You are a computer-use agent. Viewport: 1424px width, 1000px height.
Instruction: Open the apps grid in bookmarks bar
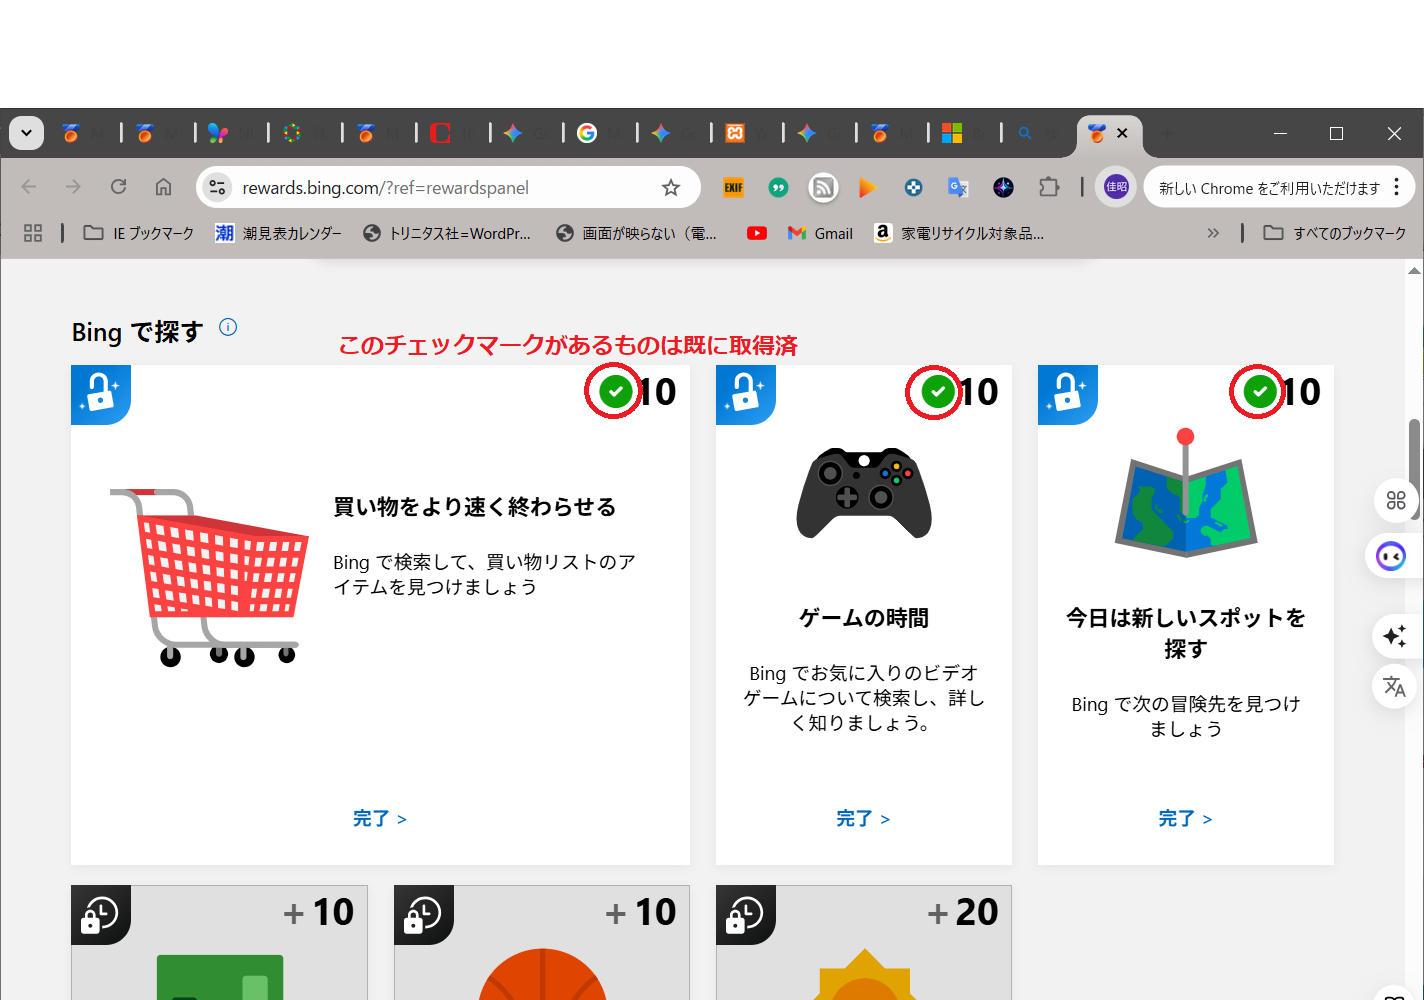(33, 233)
